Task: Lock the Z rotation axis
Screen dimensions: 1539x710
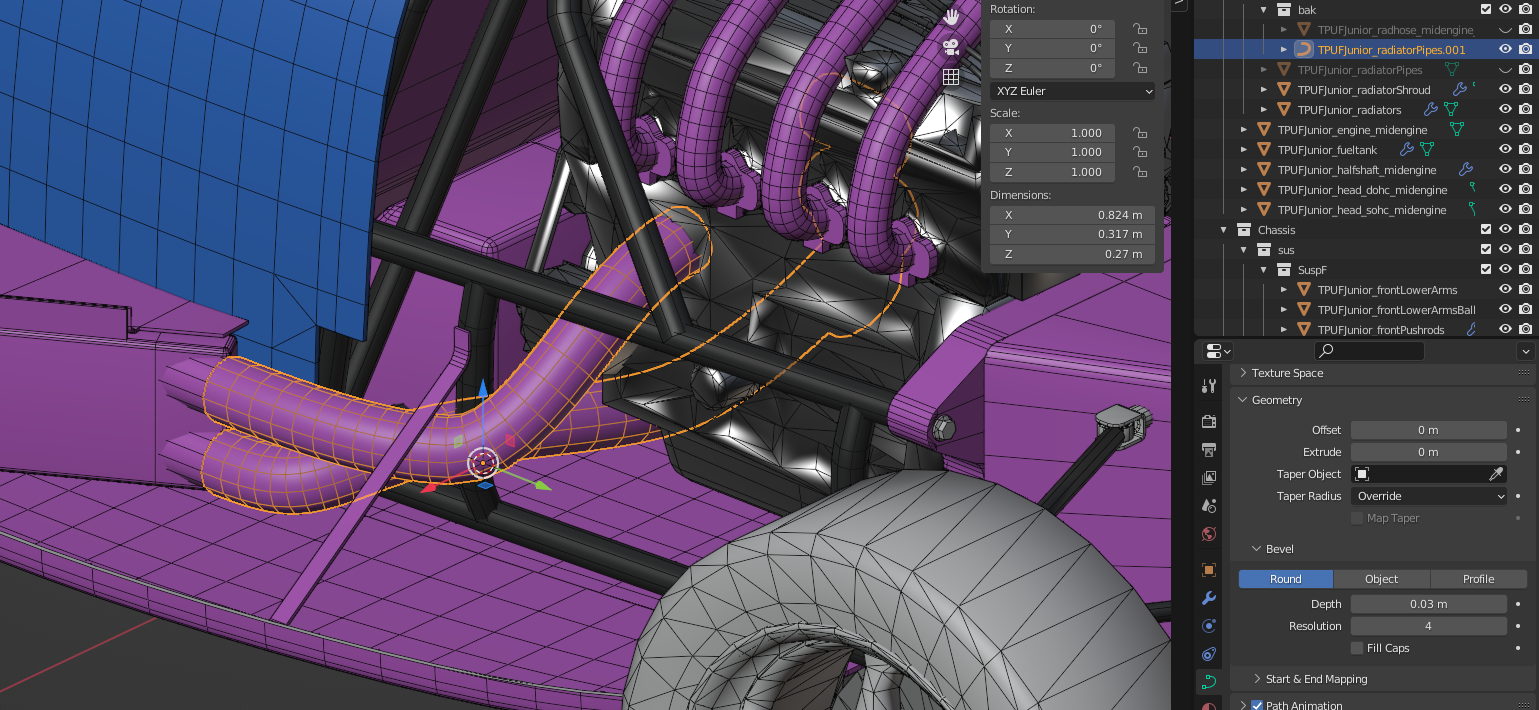Action: [1139, 68]
